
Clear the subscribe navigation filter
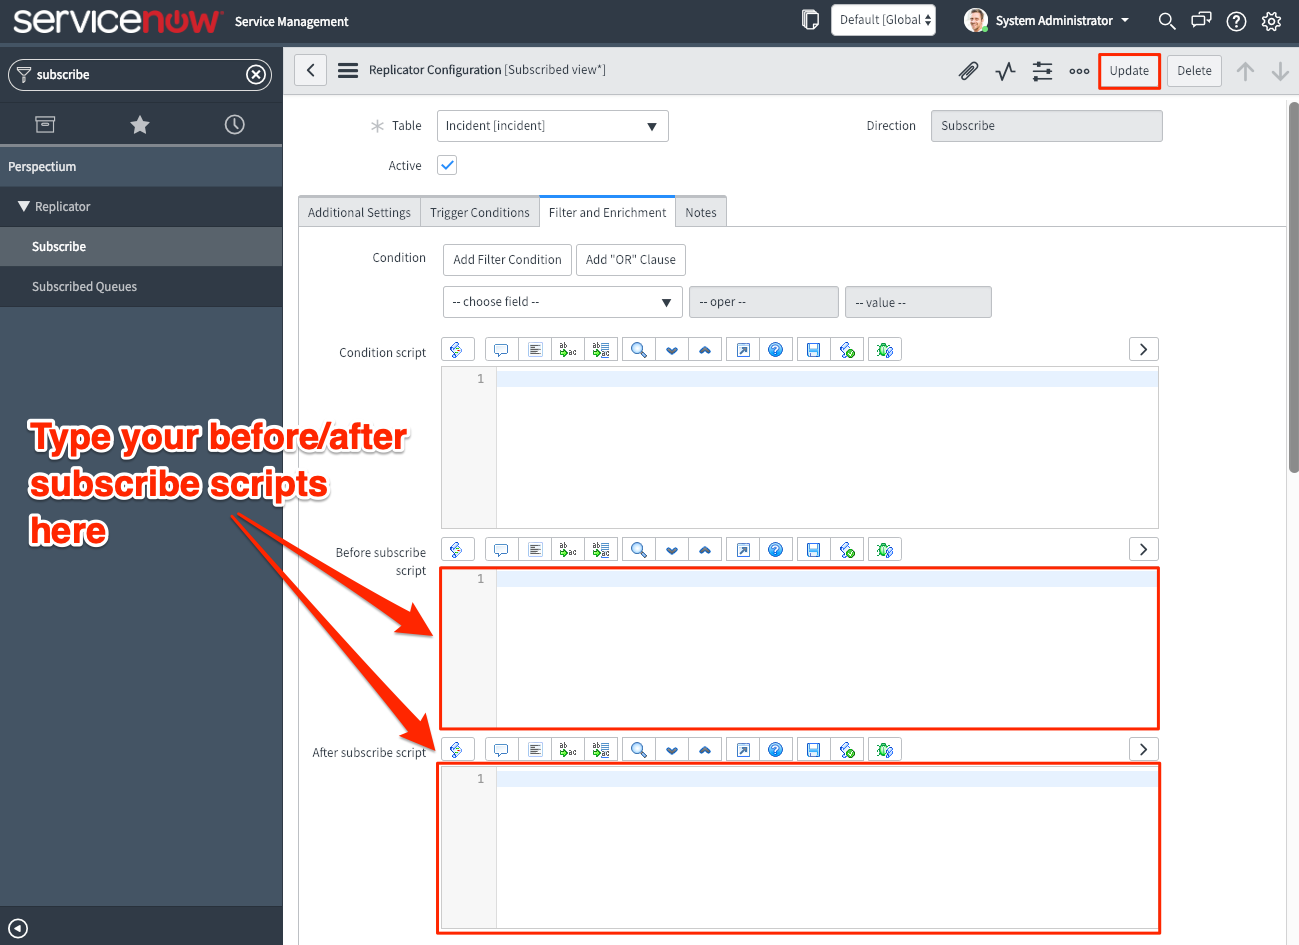pos(256,74)
